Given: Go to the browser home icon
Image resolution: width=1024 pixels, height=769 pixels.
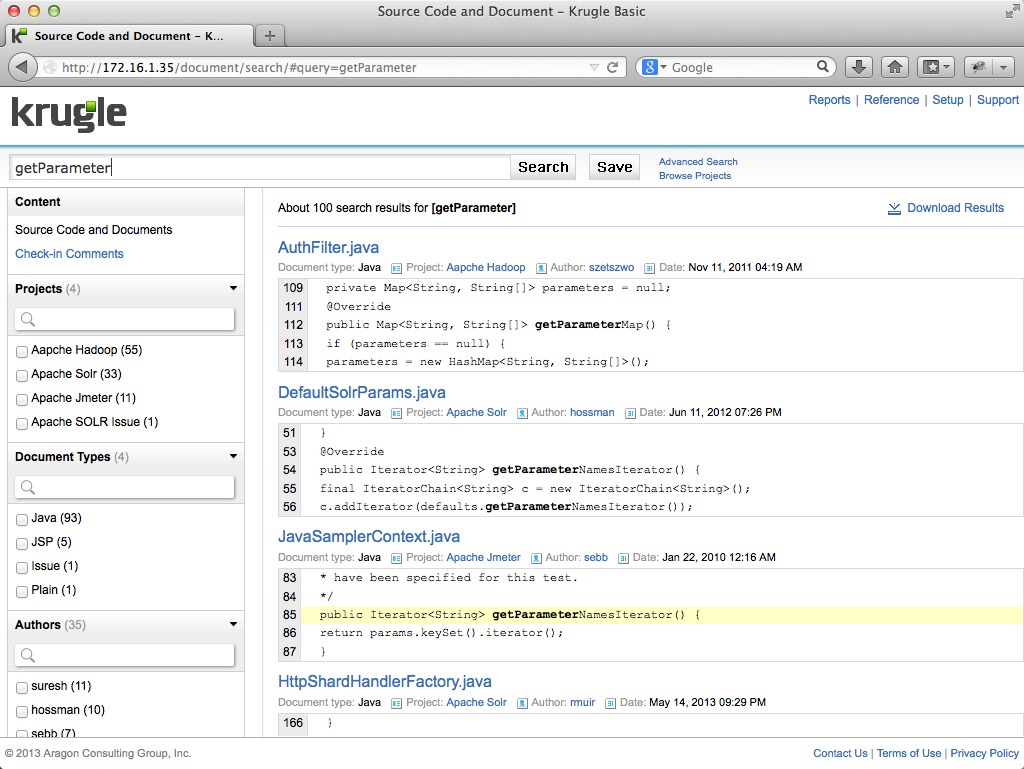Looking at the screenshot, I should tap(895, 67).
